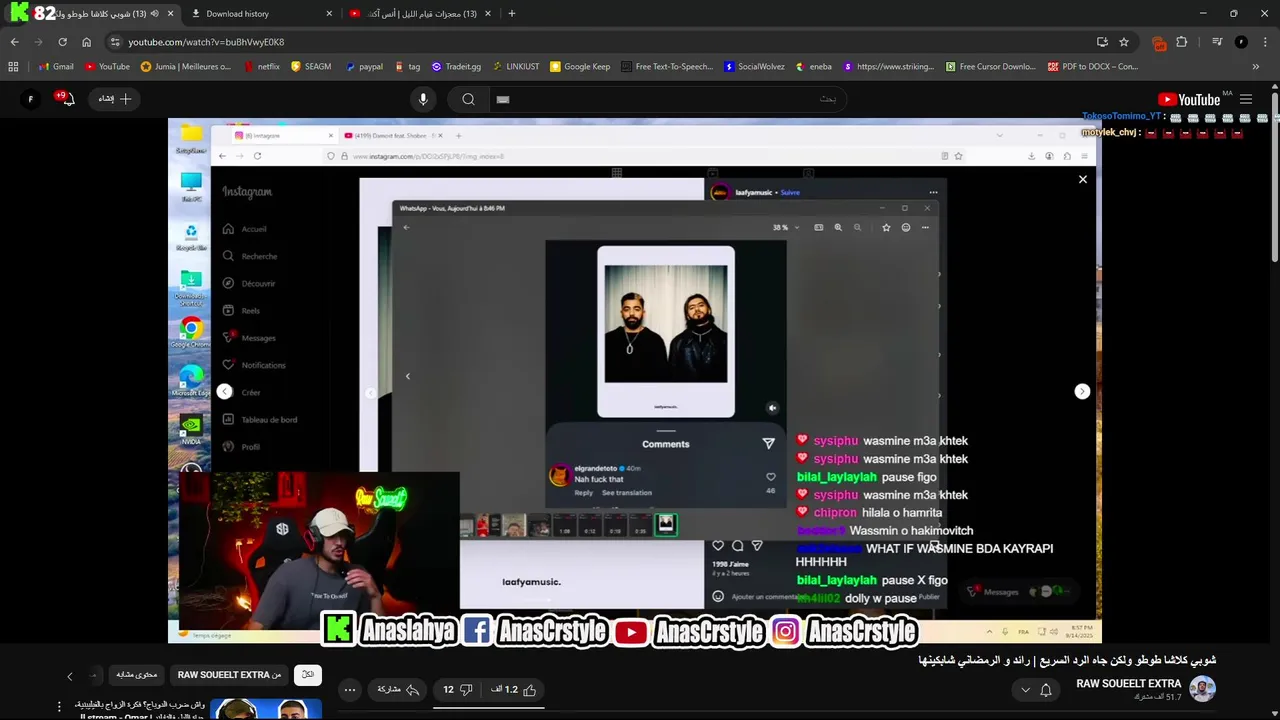
Task: Star the image in WhatsApp media viewer
Action: (886, 227)
